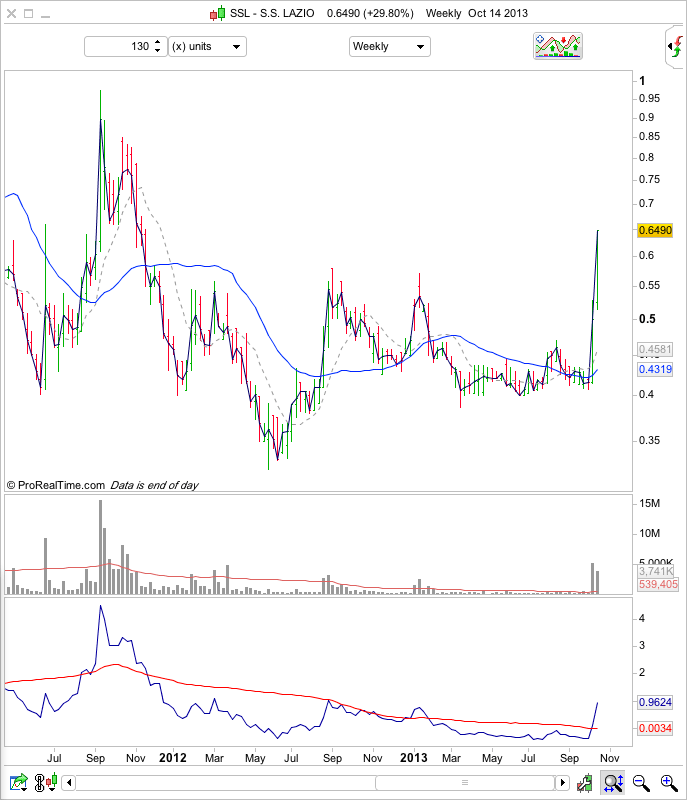Click the 0.6490 current price label
This screenshot has width=687, height=800.
tap(655, 230)
